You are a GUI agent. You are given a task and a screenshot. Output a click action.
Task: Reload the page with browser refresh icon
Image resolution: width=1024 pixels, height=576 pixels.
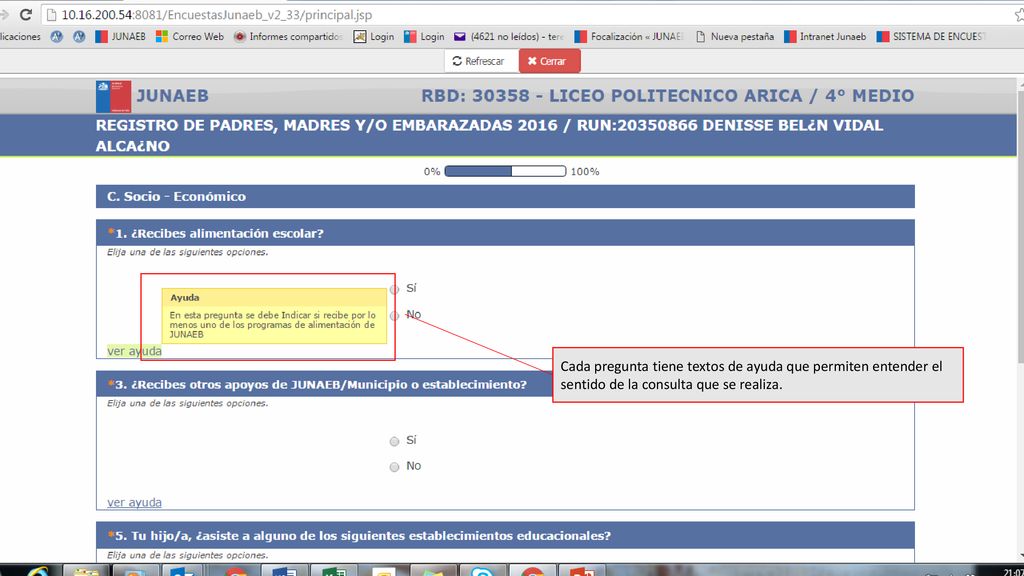click(25, 14)
